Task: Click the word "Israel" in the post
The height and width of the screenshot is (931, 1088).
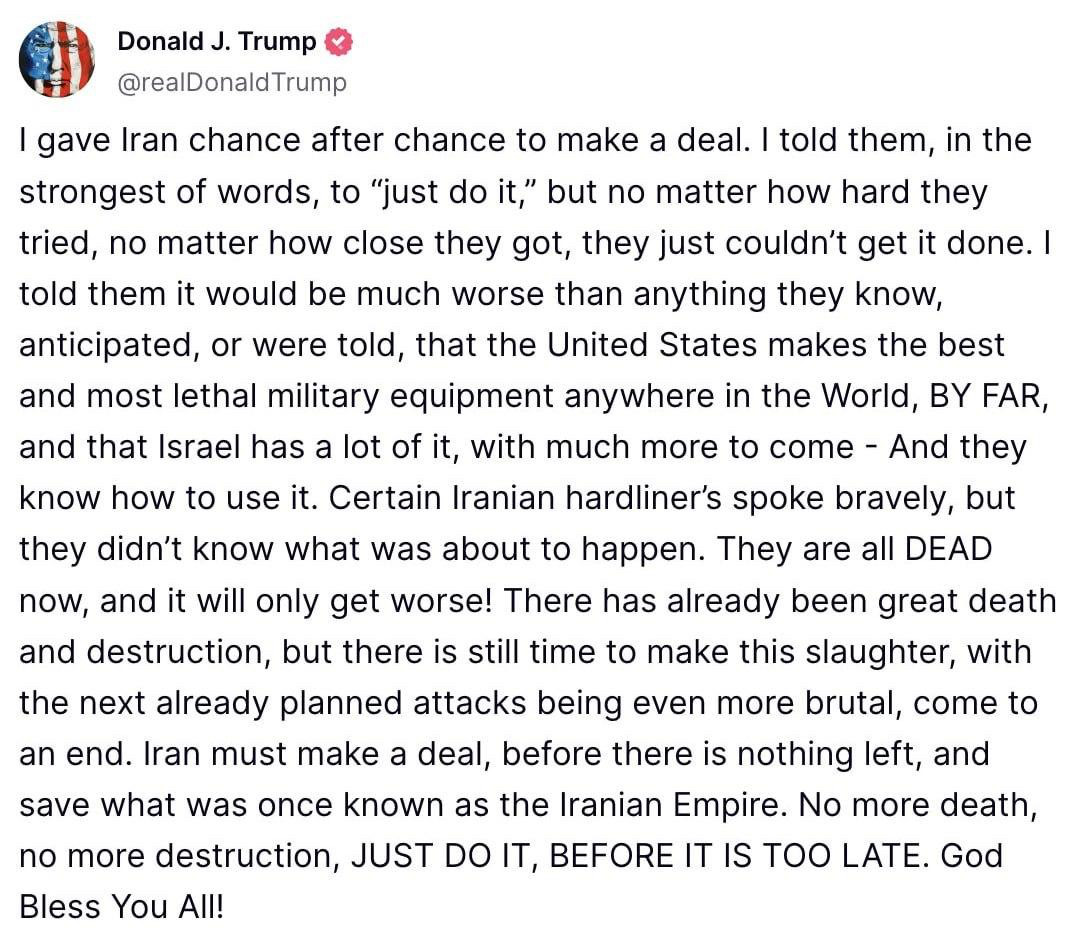Action: pyautogui.click(x=199, y=447)
